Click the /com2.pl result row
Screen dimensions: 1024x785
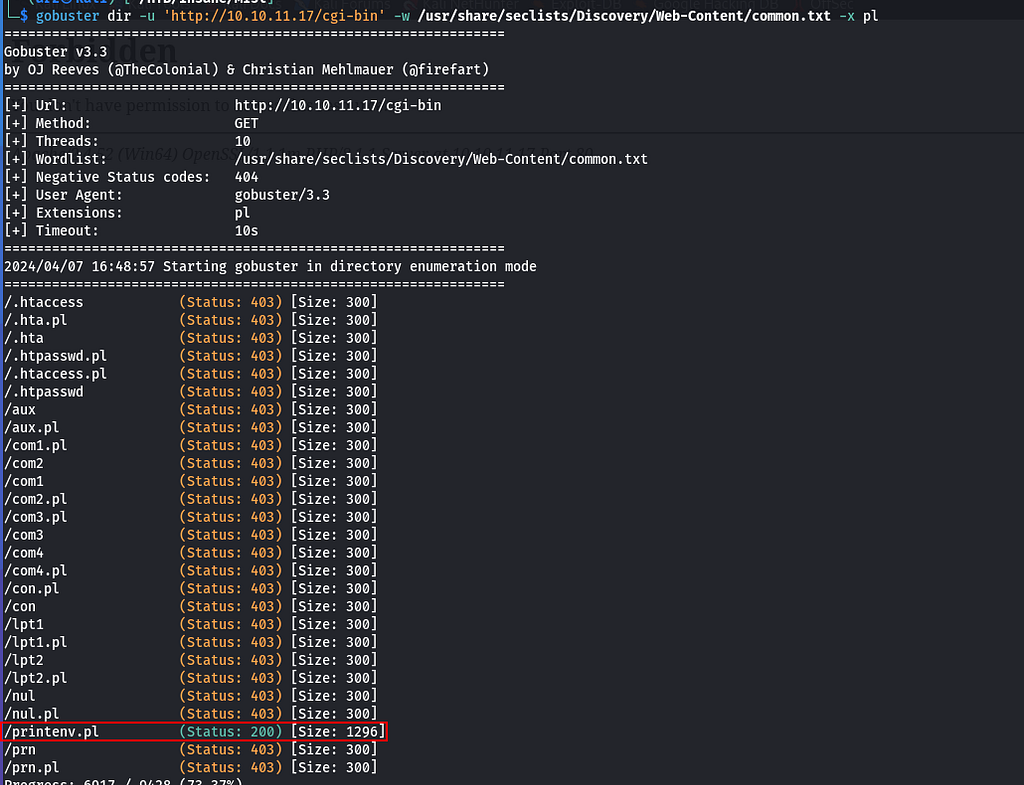click(x=191, y=499)
